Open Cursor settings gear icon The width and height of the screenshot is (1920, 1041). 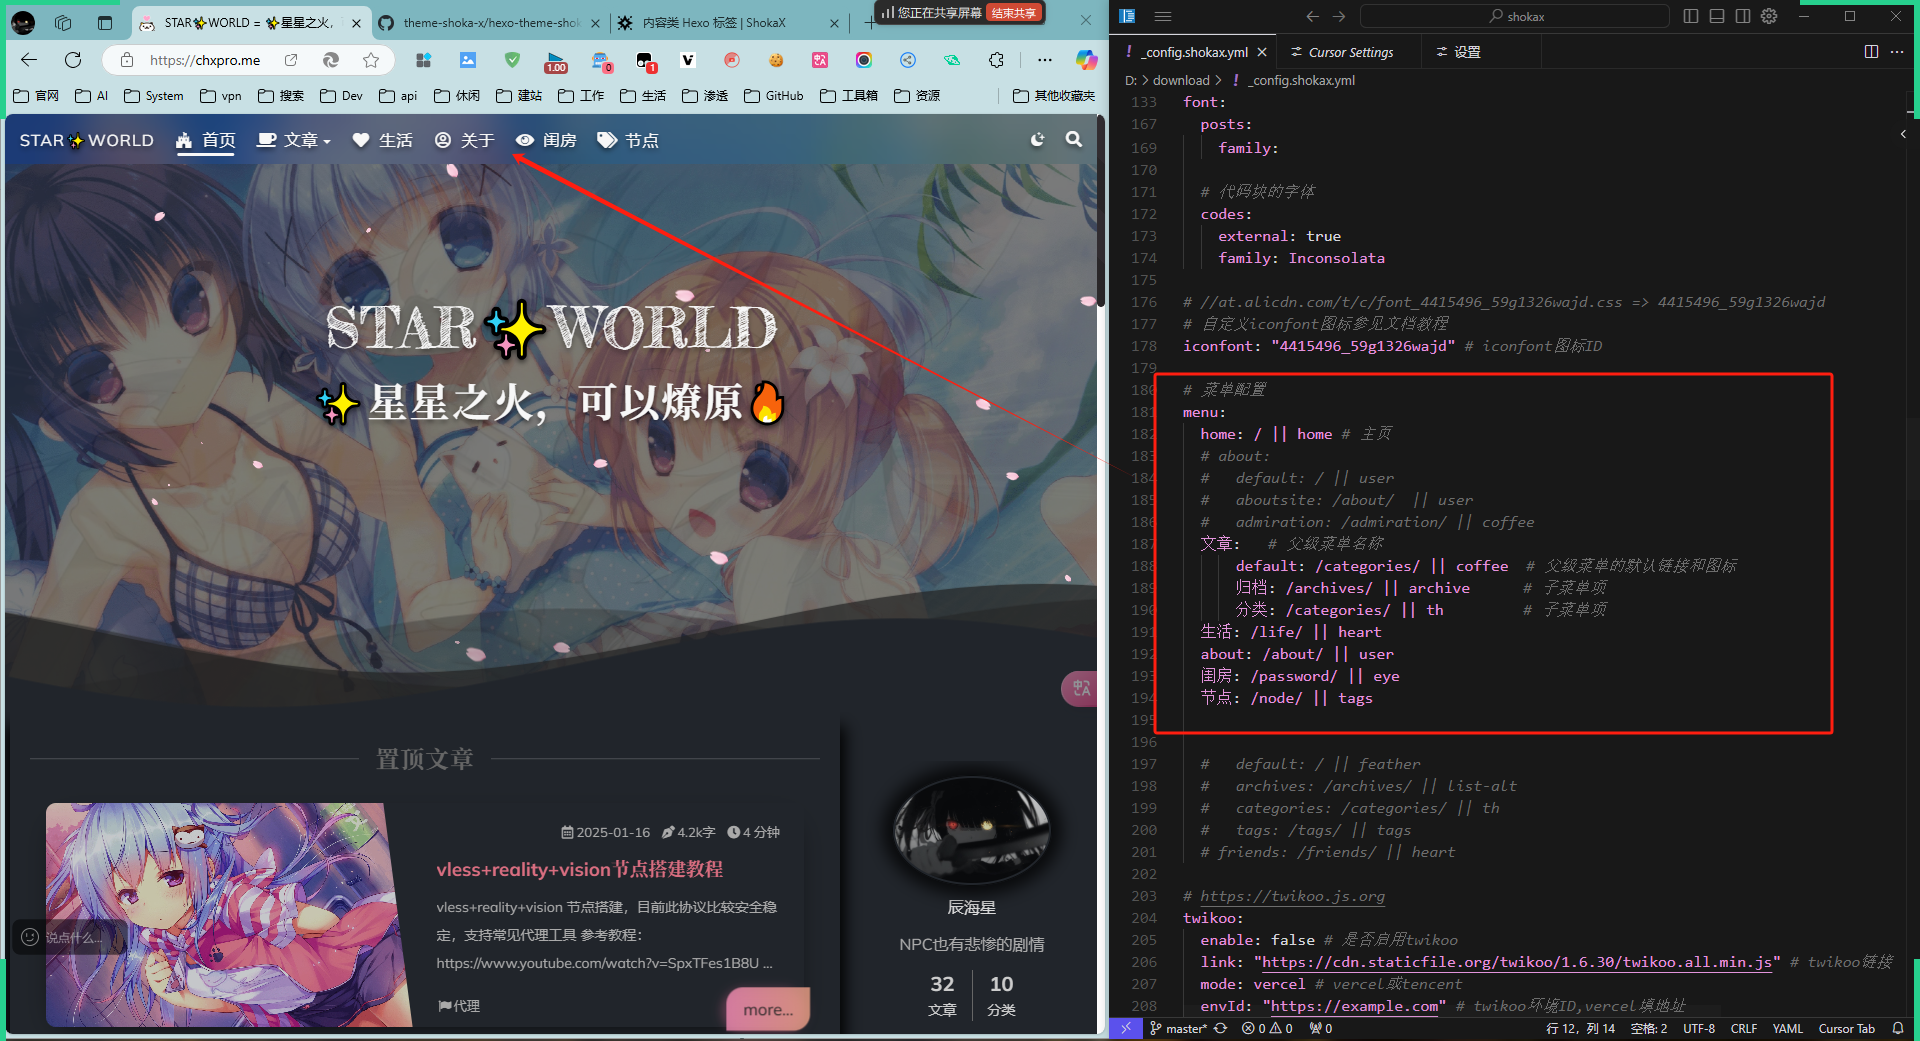pyautogui.click(x=1769, y=16)
